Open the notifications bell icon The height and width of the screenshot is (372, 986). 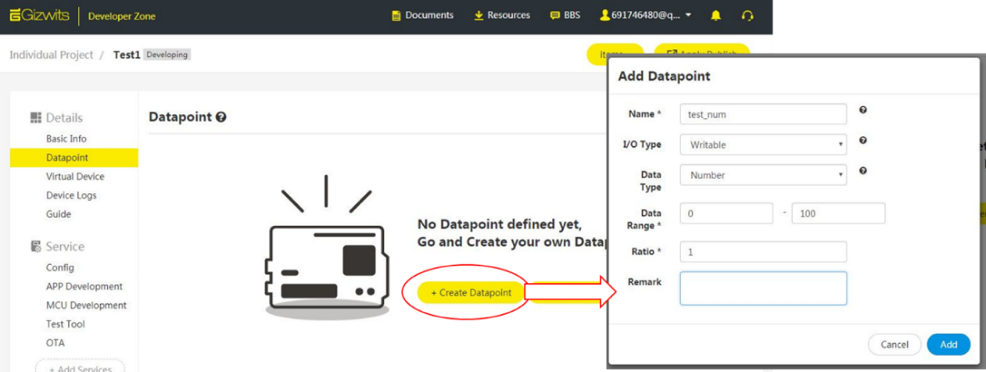716,16
